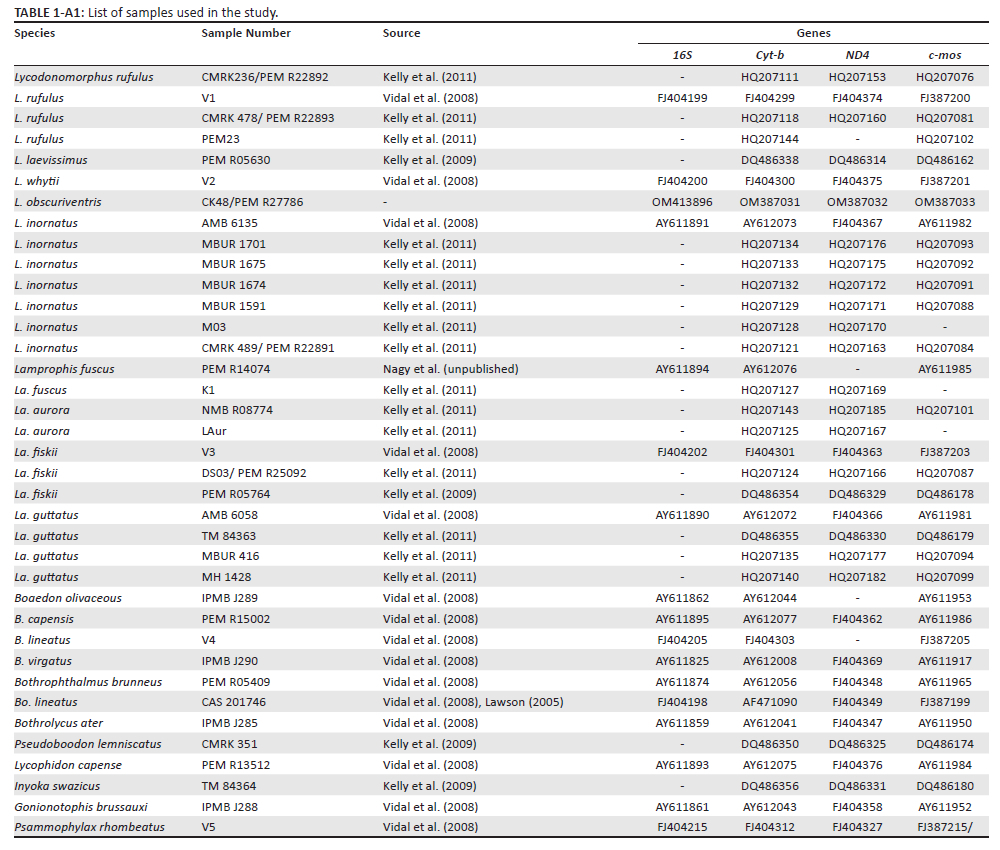1000x850 pixels.
Task: Click the TABLE 1-A1 caption title
Action: click(146, 12)
